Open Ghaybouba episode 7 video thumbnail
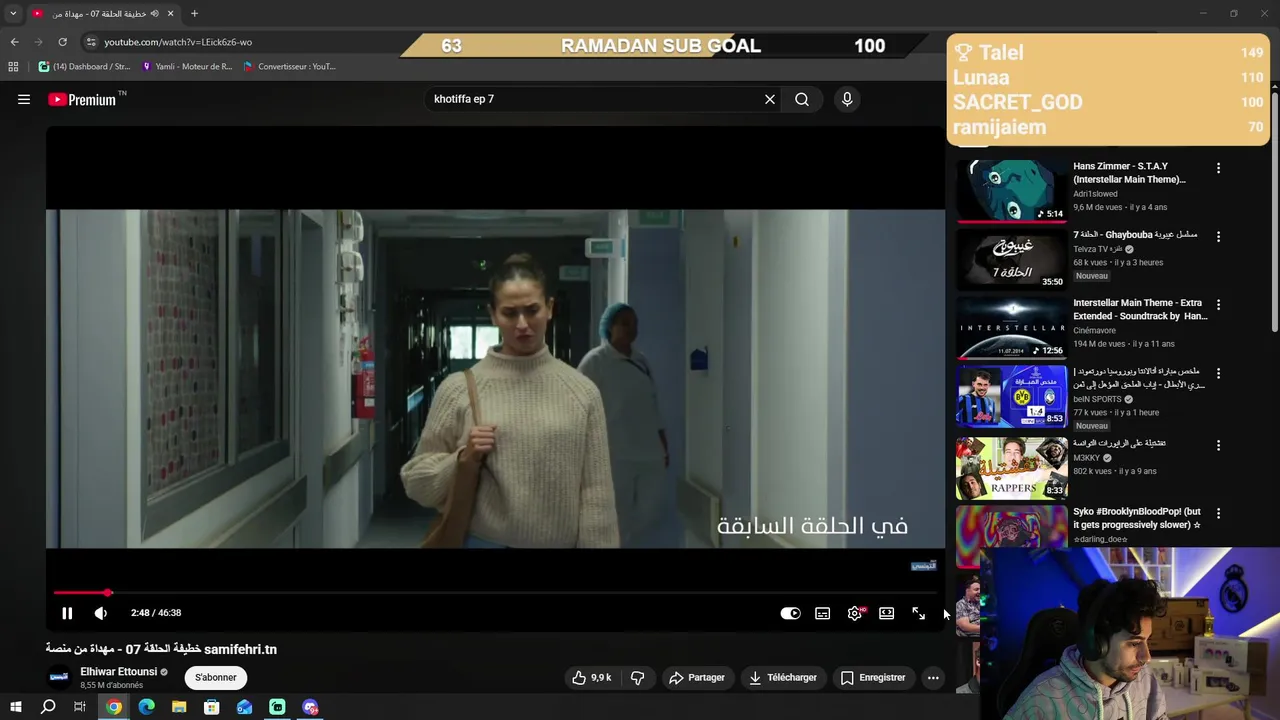 1012,259
